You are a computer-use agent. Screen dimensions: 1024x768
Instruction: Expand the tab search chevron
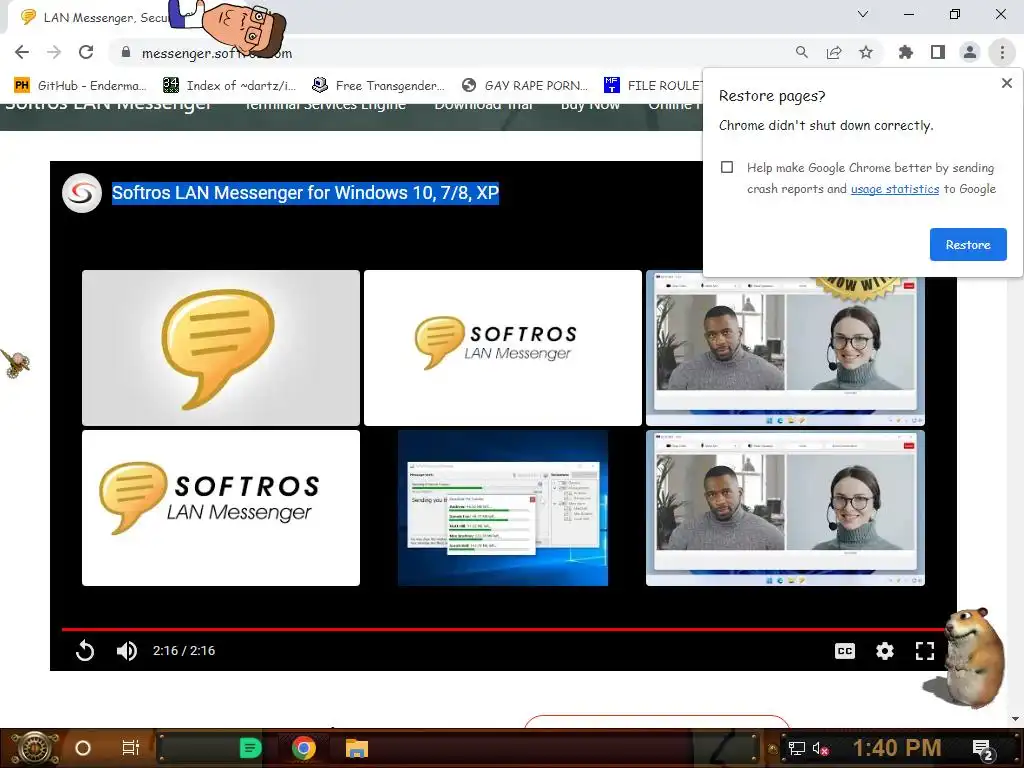[863, 14]
